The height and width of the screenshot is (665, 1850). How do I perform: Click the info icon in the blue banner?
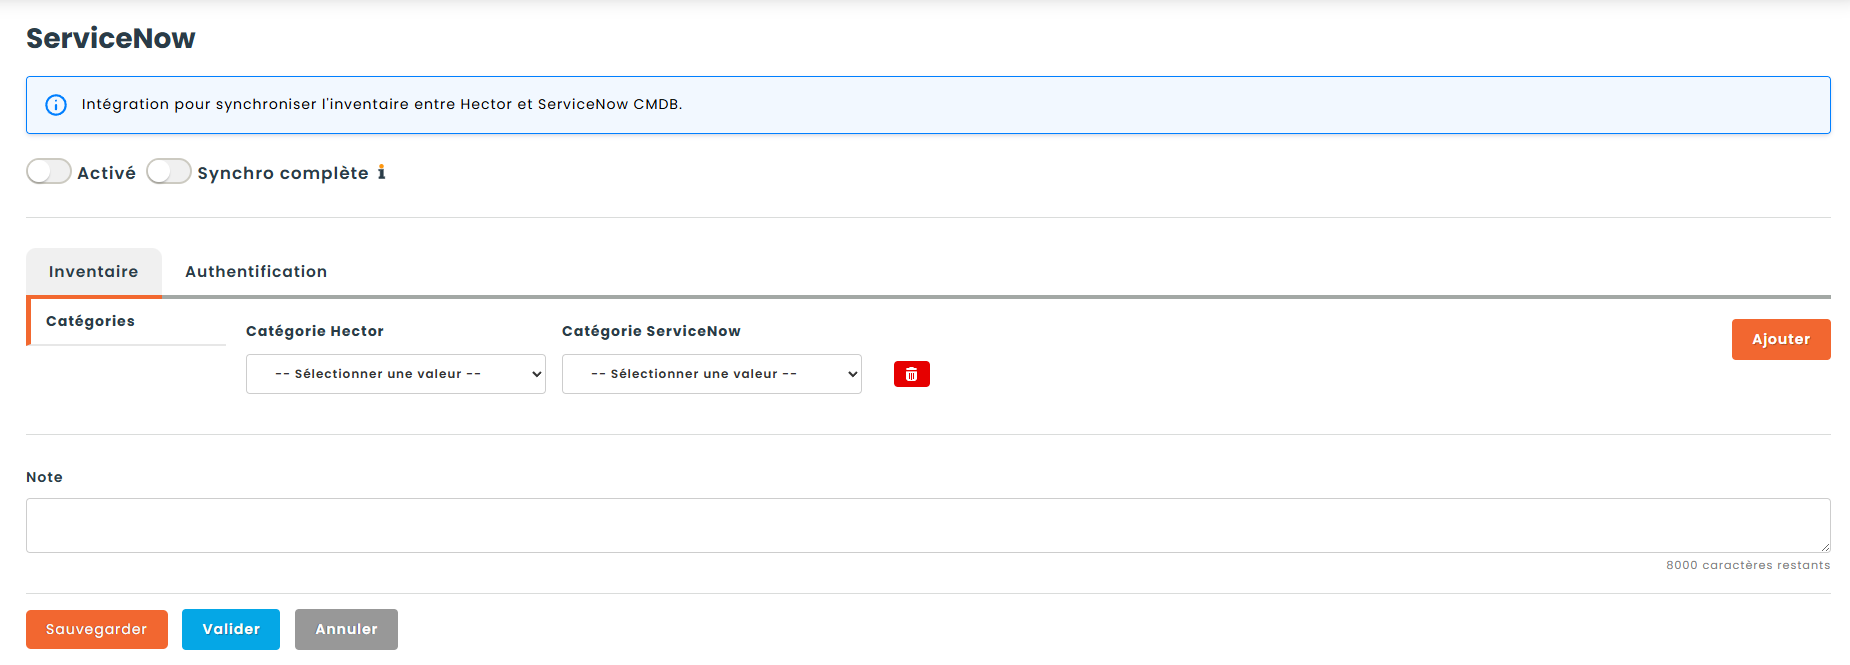pyautogui.click(x=56, y=105)
